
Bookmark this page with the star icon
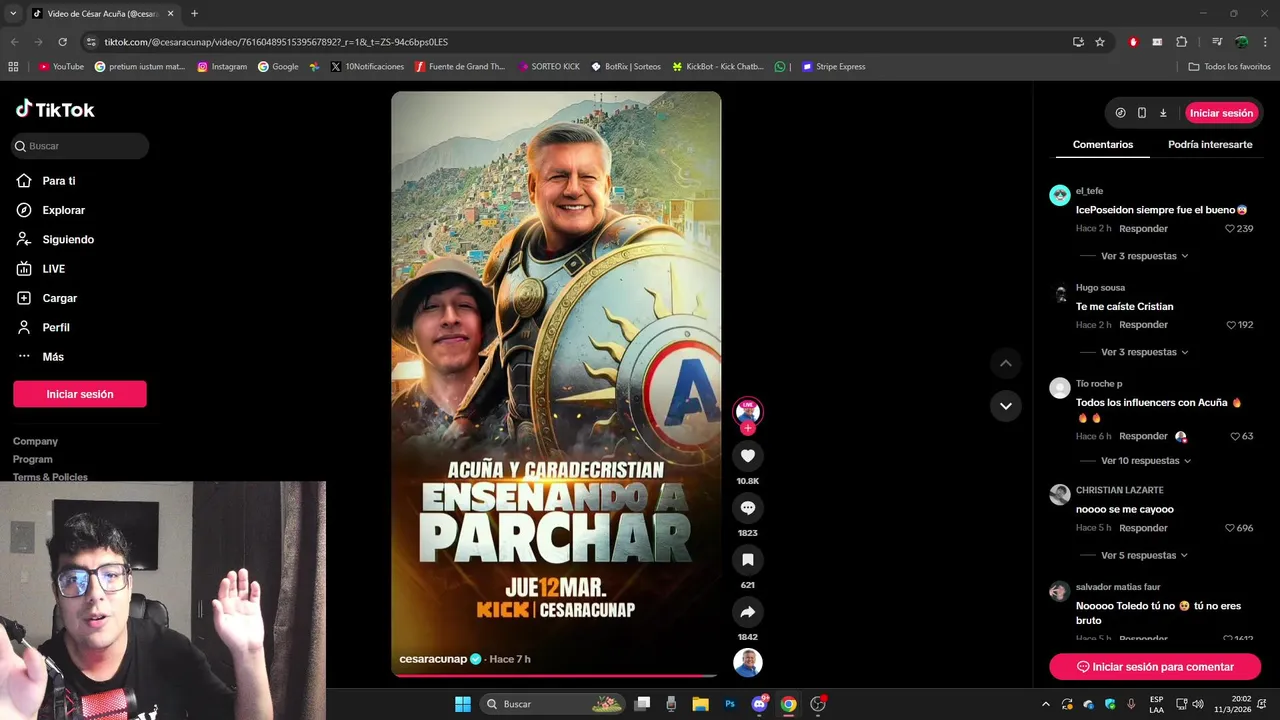[x=1100, y=42]
